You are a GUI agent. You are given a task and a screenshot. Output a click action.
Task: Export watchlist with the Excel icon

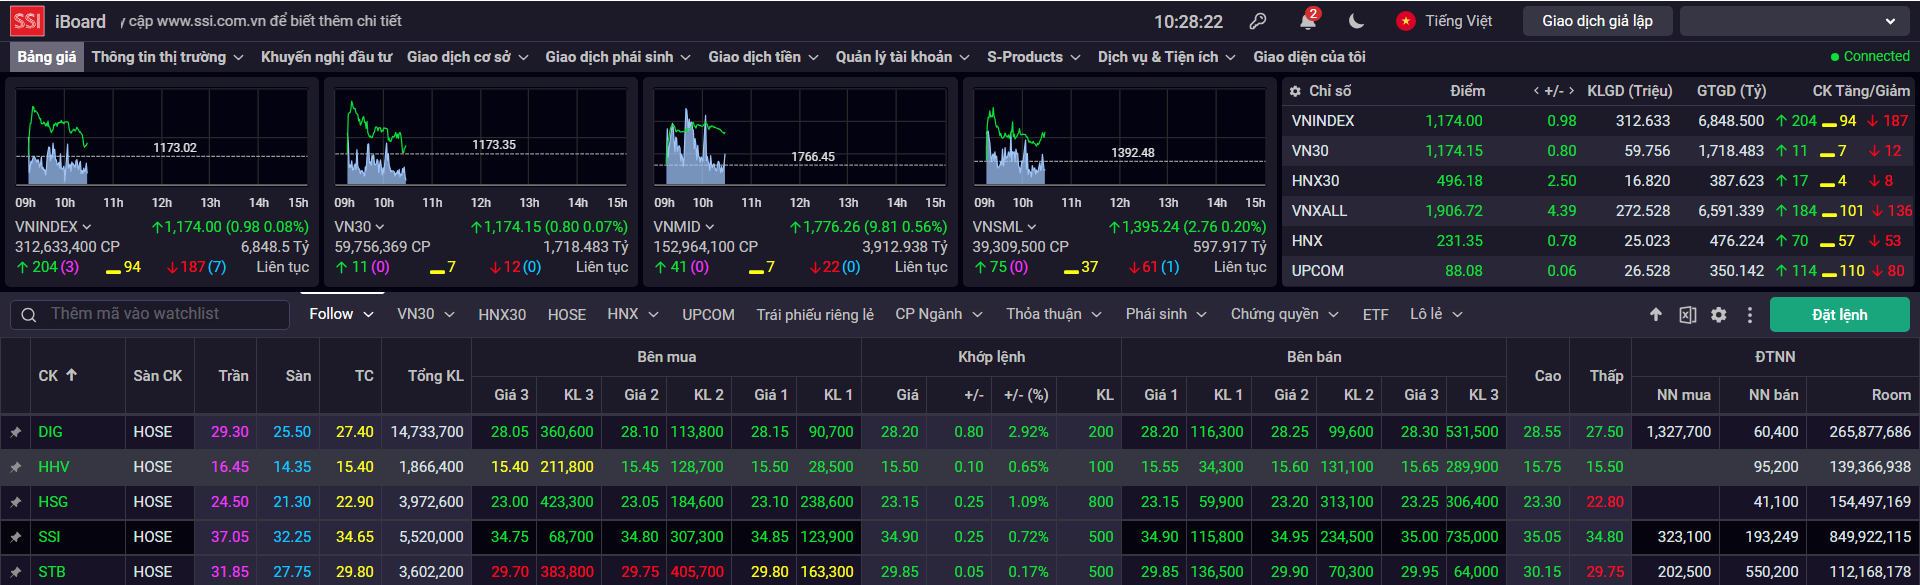click(1687, 315)
